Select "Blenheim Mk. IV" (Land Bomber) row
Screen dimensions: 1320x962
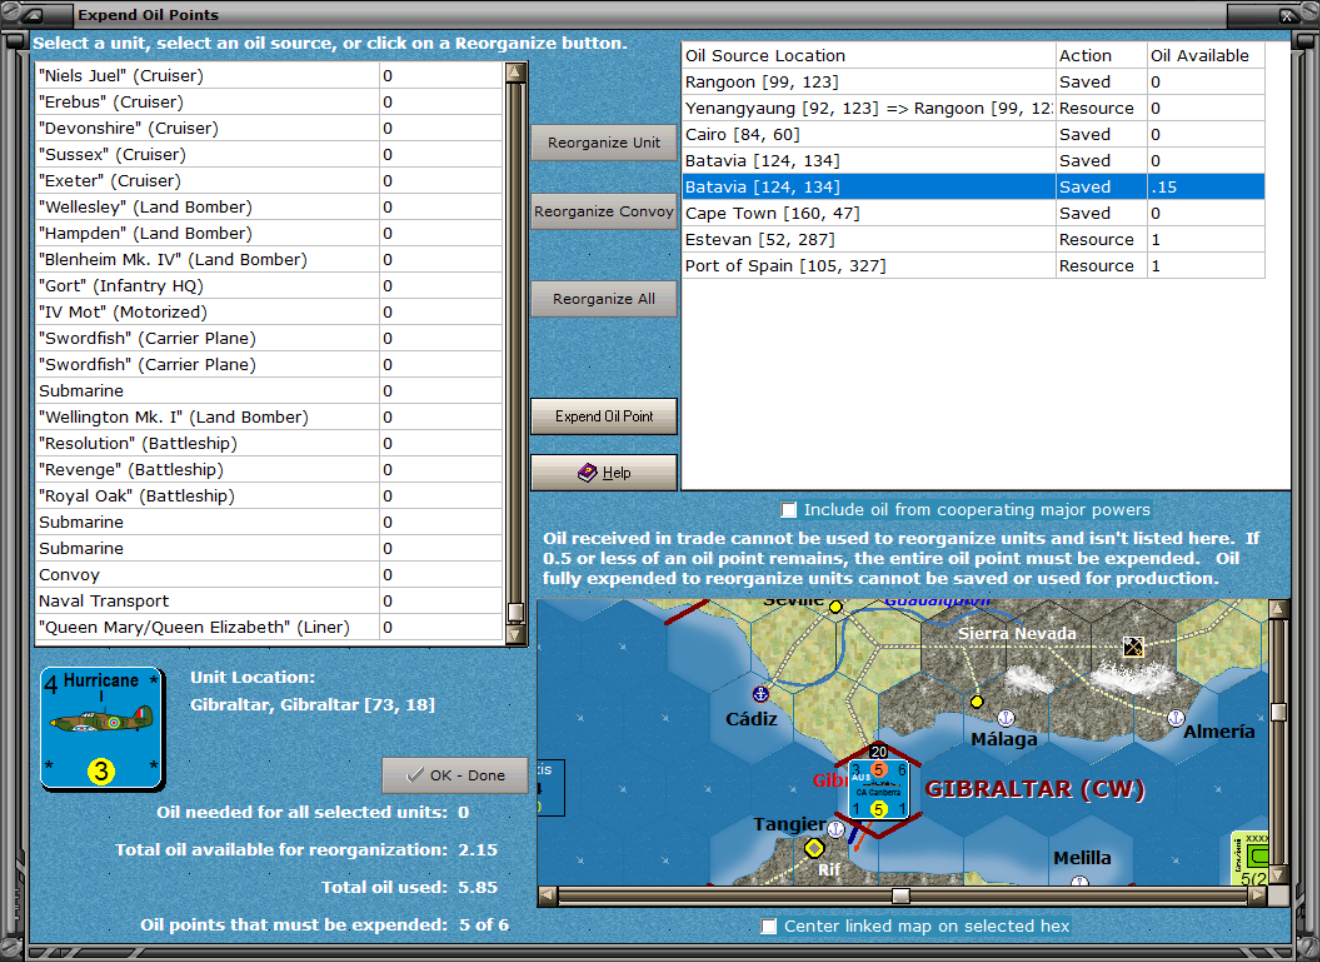269,260
